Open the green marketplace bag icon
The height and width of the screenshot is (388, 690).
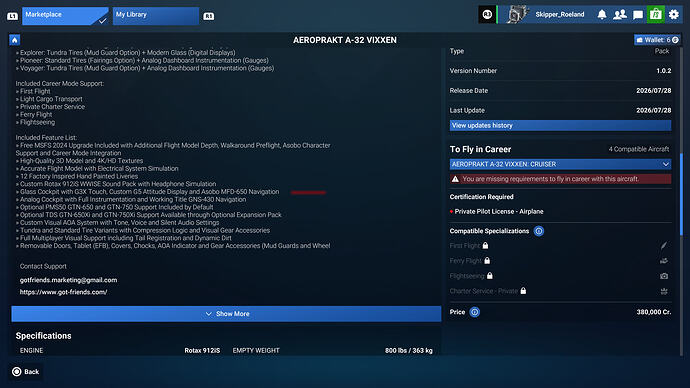pos(656,15)
